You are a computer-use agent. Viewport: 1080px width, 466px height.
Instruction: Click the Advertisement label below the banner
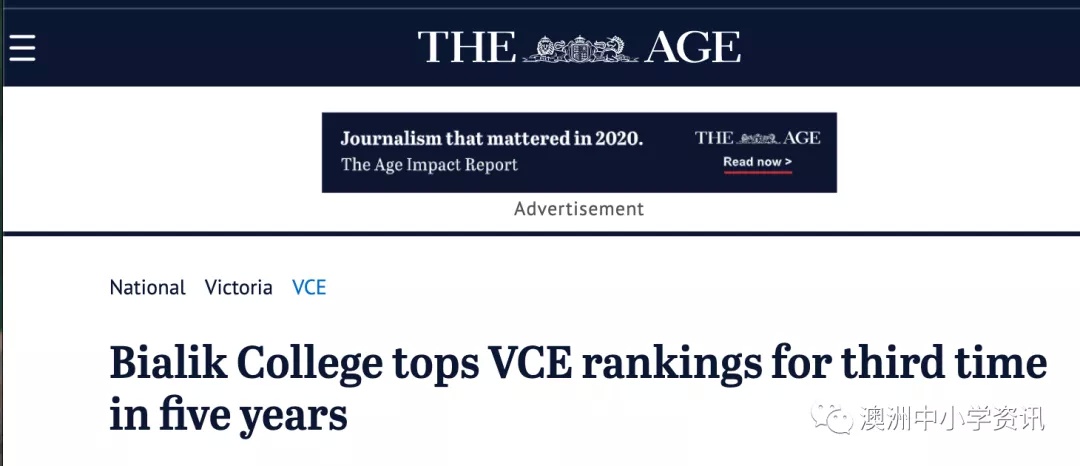tap(579, 209)
